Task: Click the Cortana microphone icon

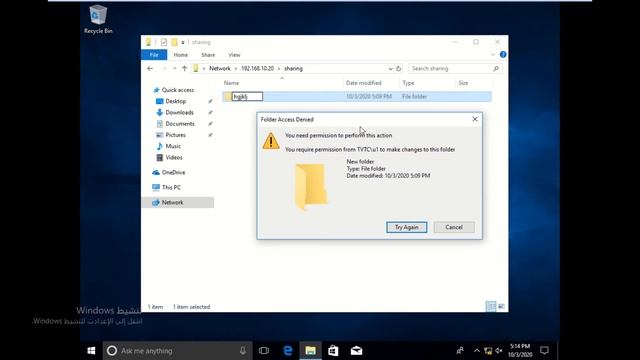Action: pyautogui.click(x=243, y=351)
